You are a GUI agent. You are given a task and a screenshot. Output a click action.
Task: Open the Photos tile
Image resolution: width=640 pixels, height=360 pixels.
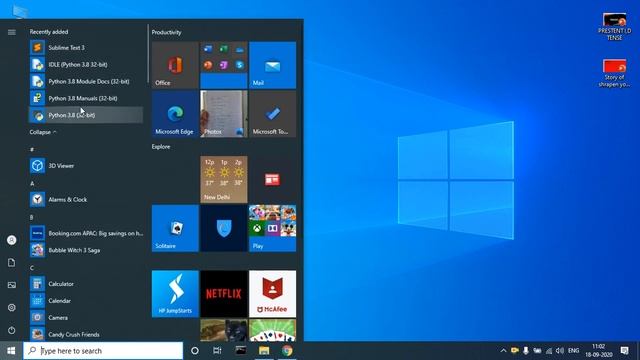click(x=224, y=114)
